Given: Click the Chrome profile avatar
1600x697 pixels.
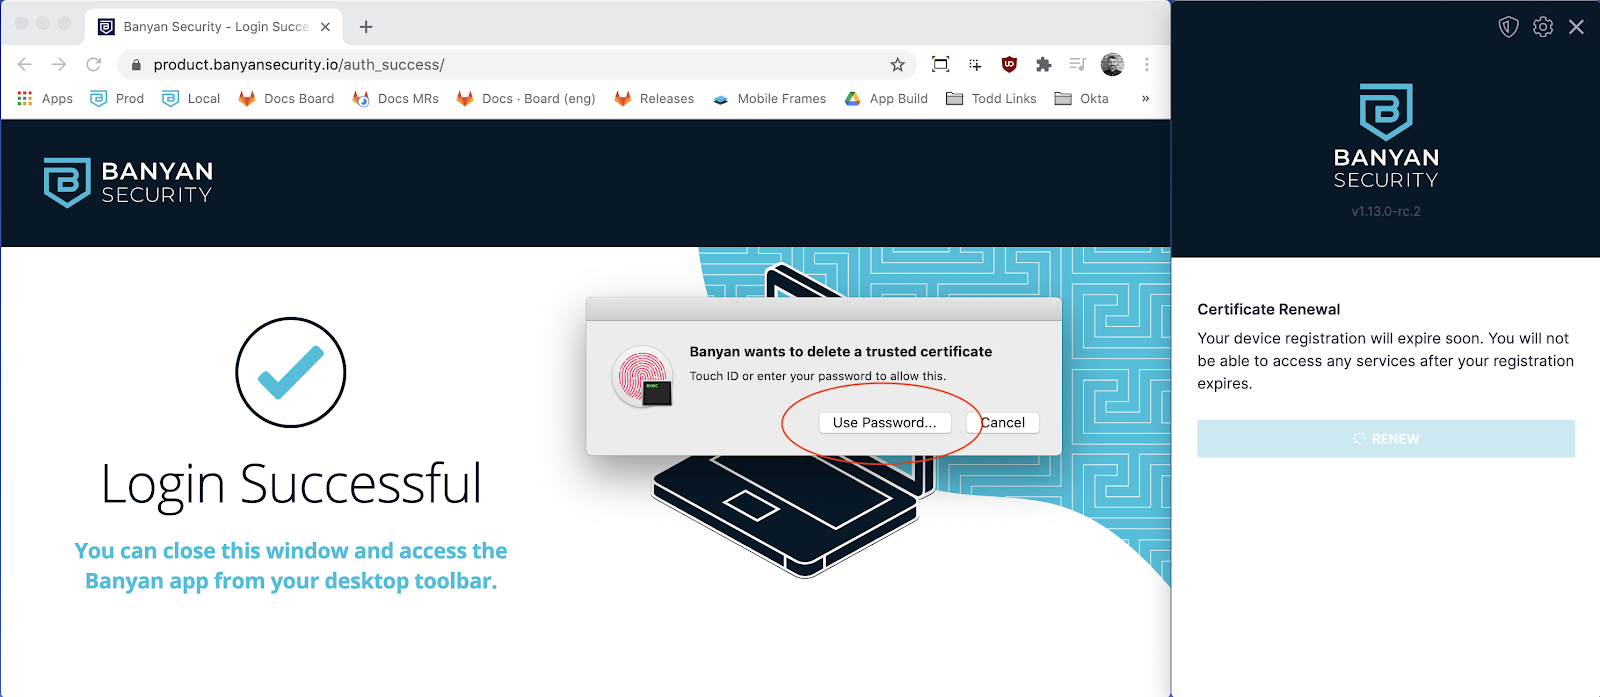Looking at the screenshot, I should click(x=1112, y=64).
